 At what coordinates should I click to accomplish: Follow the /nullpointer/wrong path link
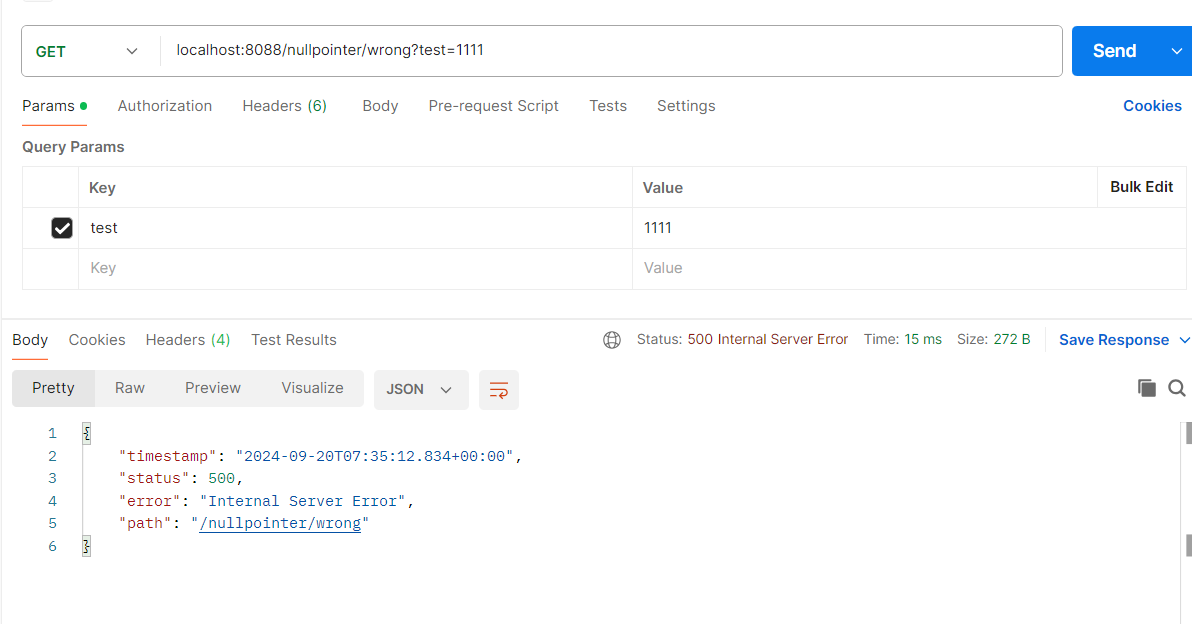(x=280, y=523)
